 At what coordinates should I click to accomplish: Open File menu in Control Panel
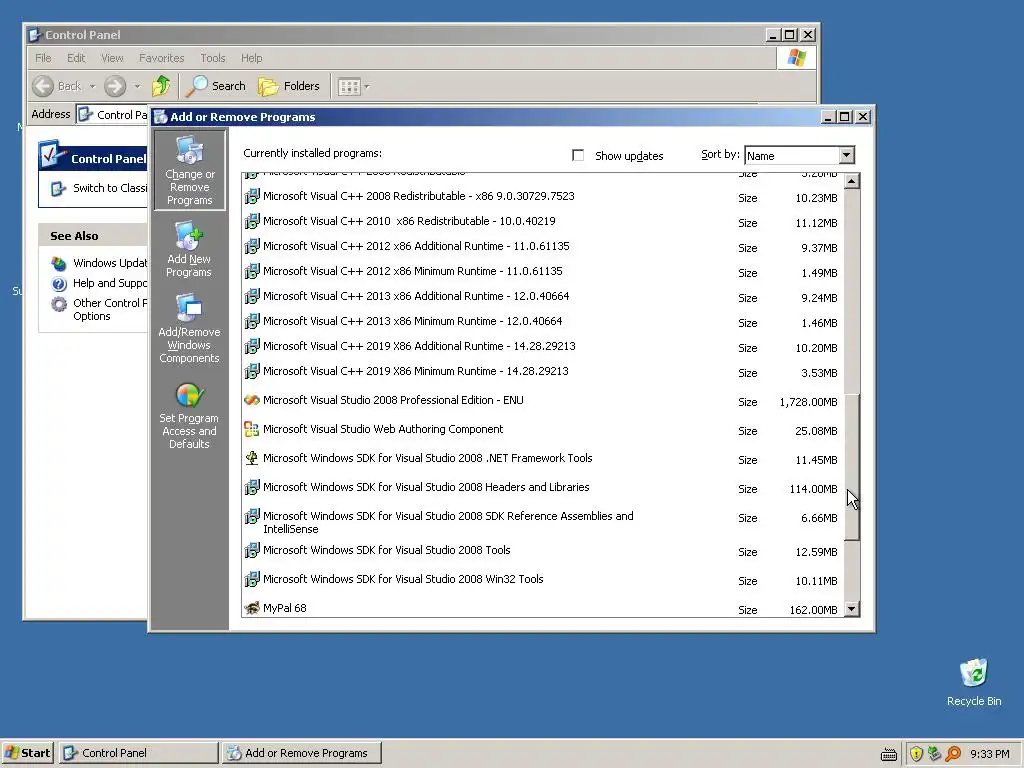43,58
